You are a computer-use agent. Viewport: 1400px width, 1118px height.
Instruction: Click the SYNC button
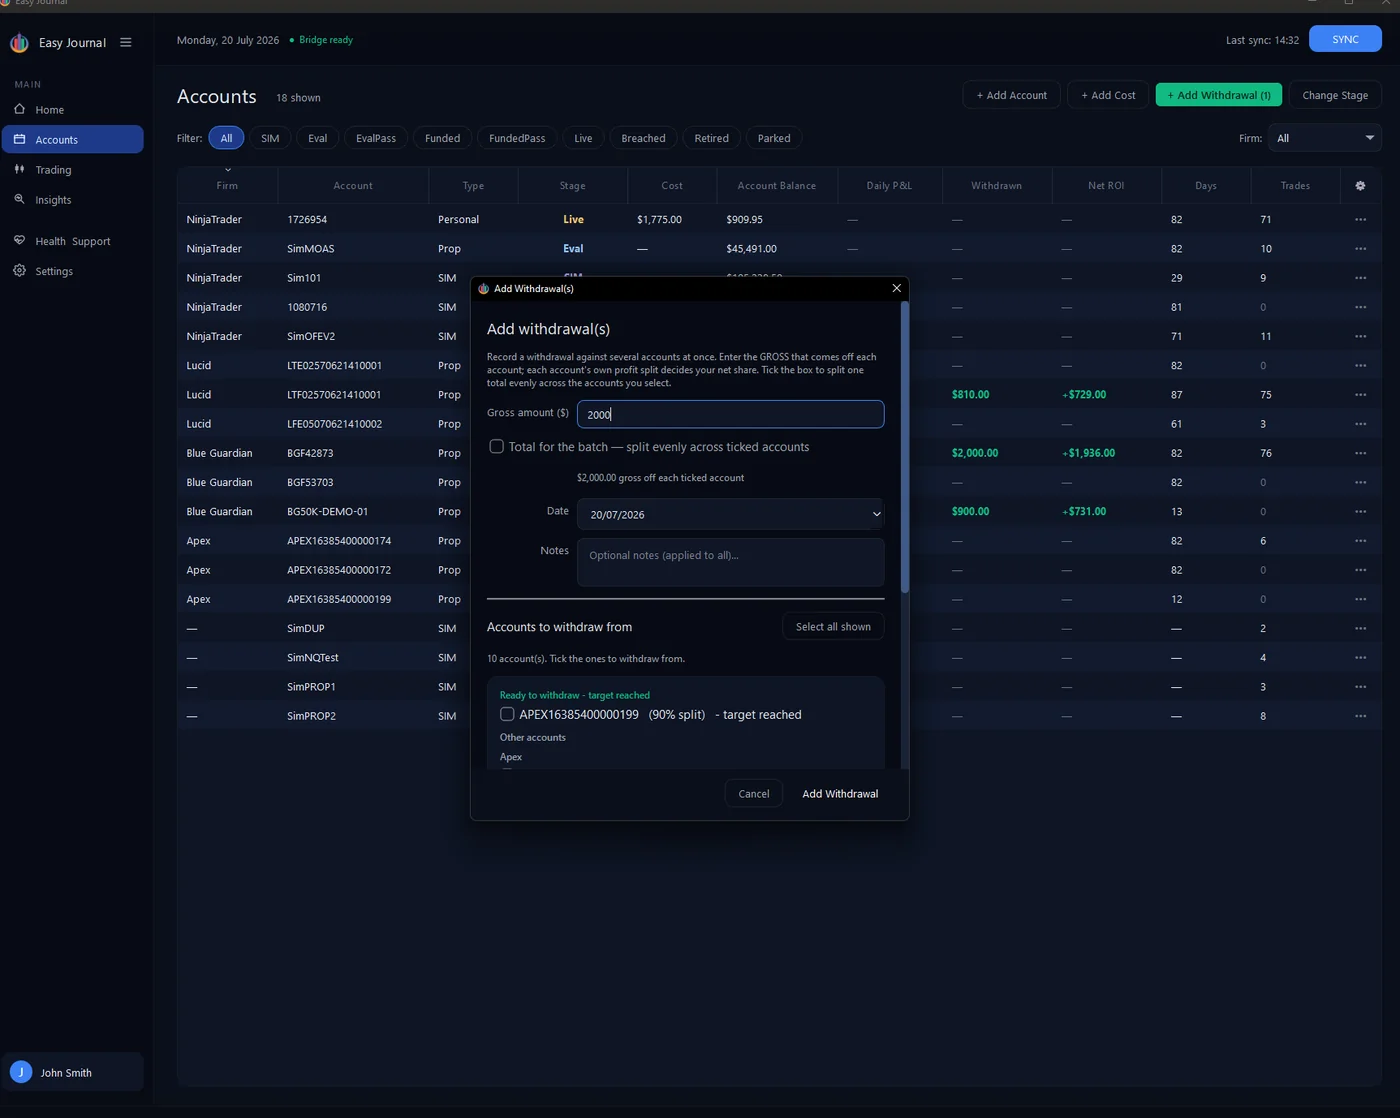point(1345,39)
